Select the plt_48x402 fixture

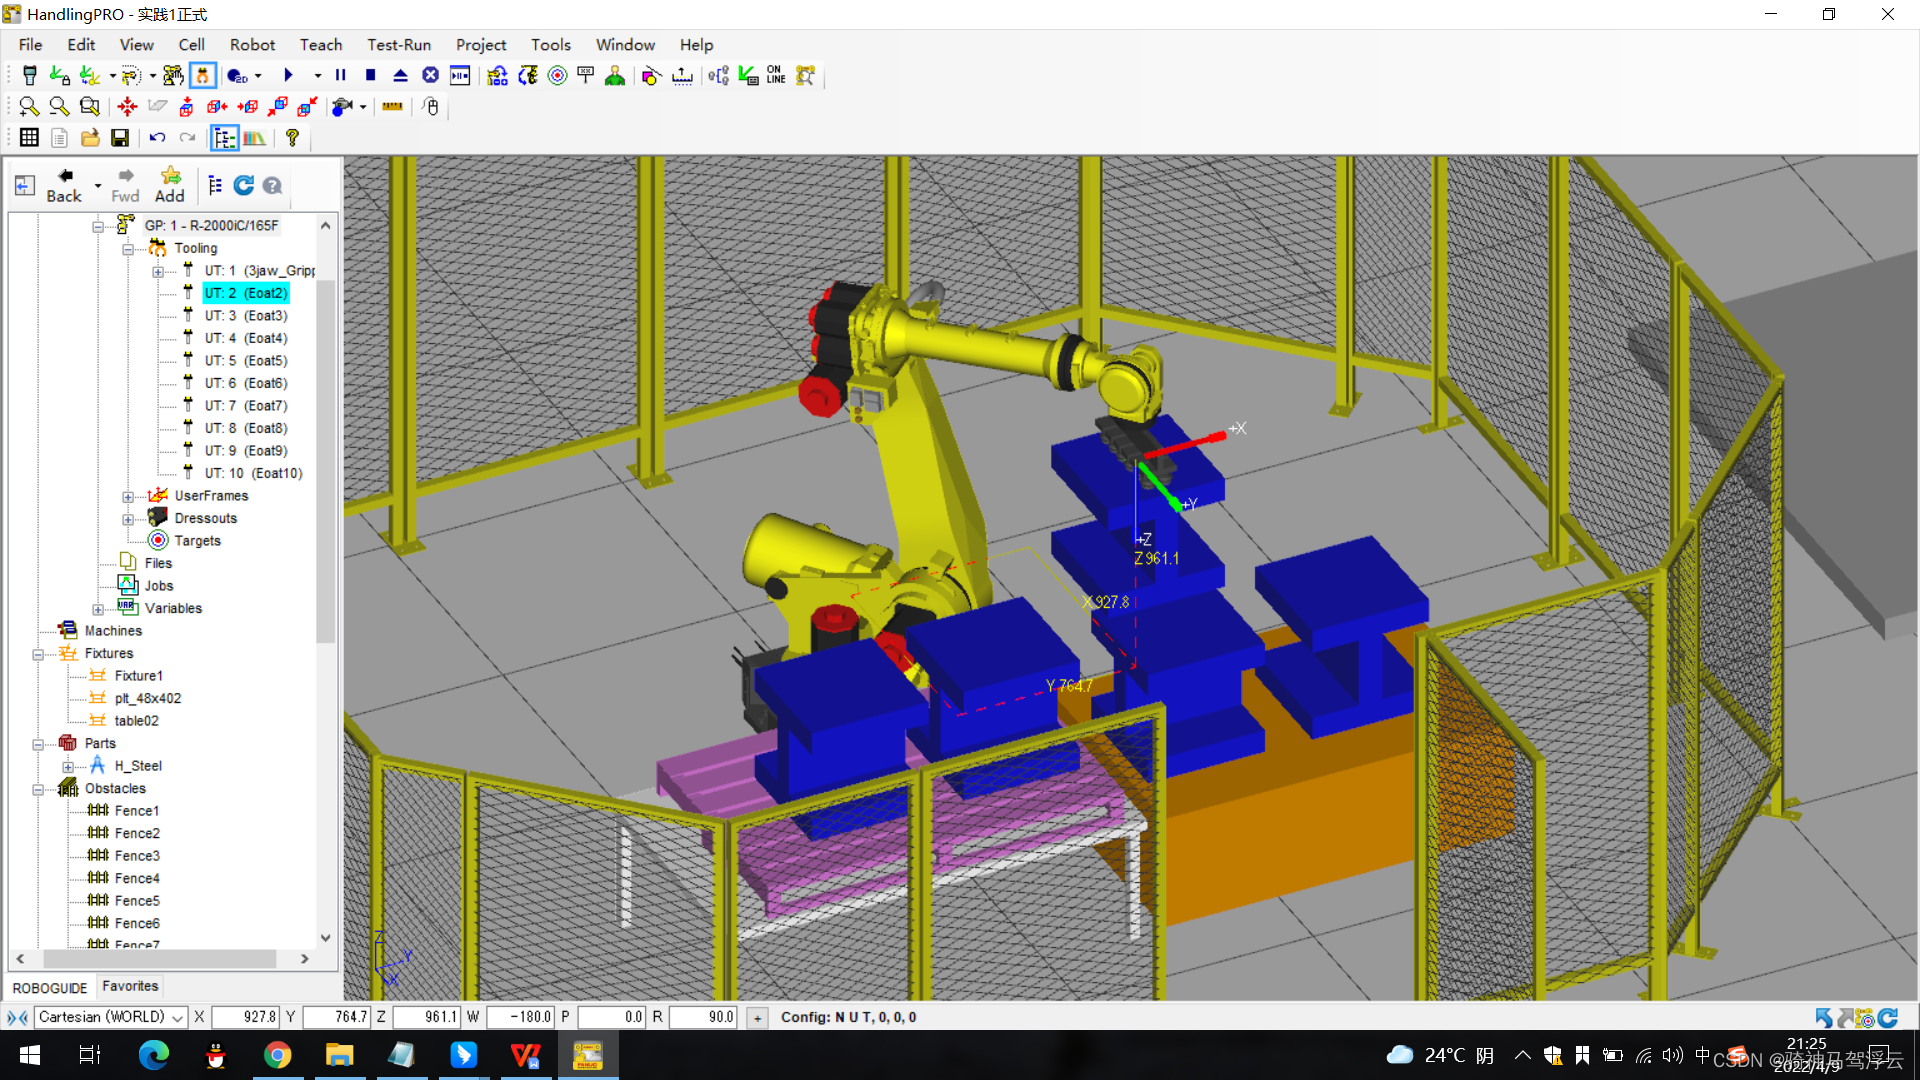pos(148,699)
